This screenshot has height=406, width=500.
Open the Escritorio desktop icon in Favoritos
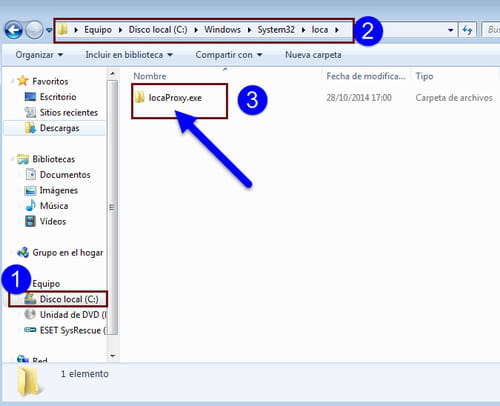point(30,97)
